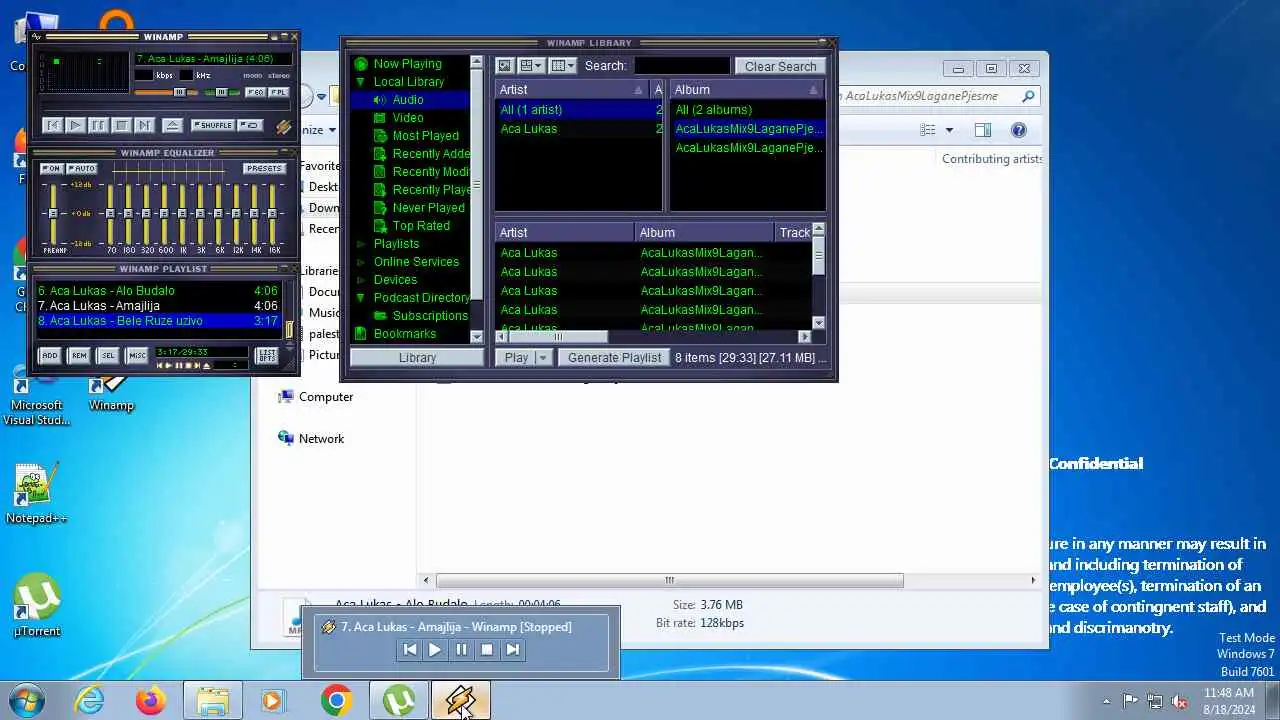Open the pane layout dropdown left of Search

click(532, 66)
